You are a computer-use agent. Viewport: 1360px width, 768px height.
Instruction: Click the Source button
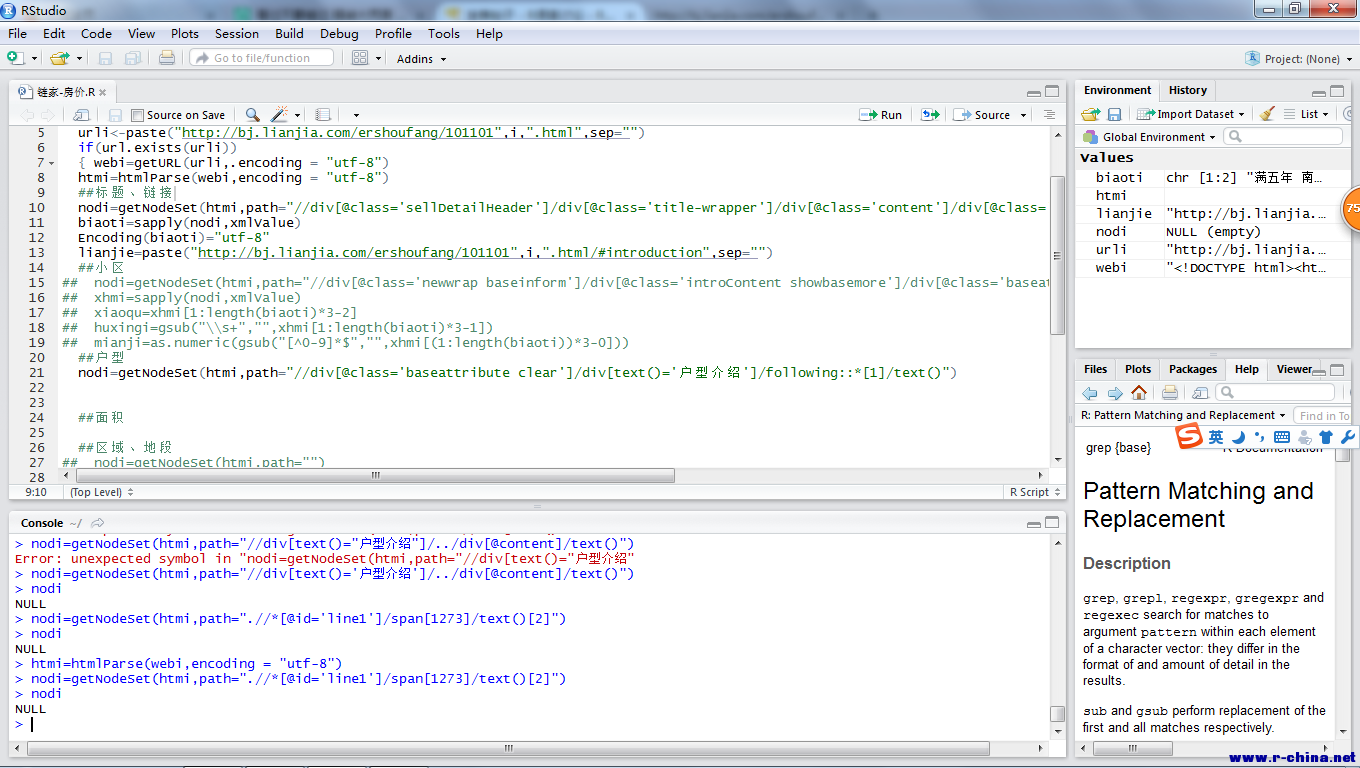coord(983,115)
